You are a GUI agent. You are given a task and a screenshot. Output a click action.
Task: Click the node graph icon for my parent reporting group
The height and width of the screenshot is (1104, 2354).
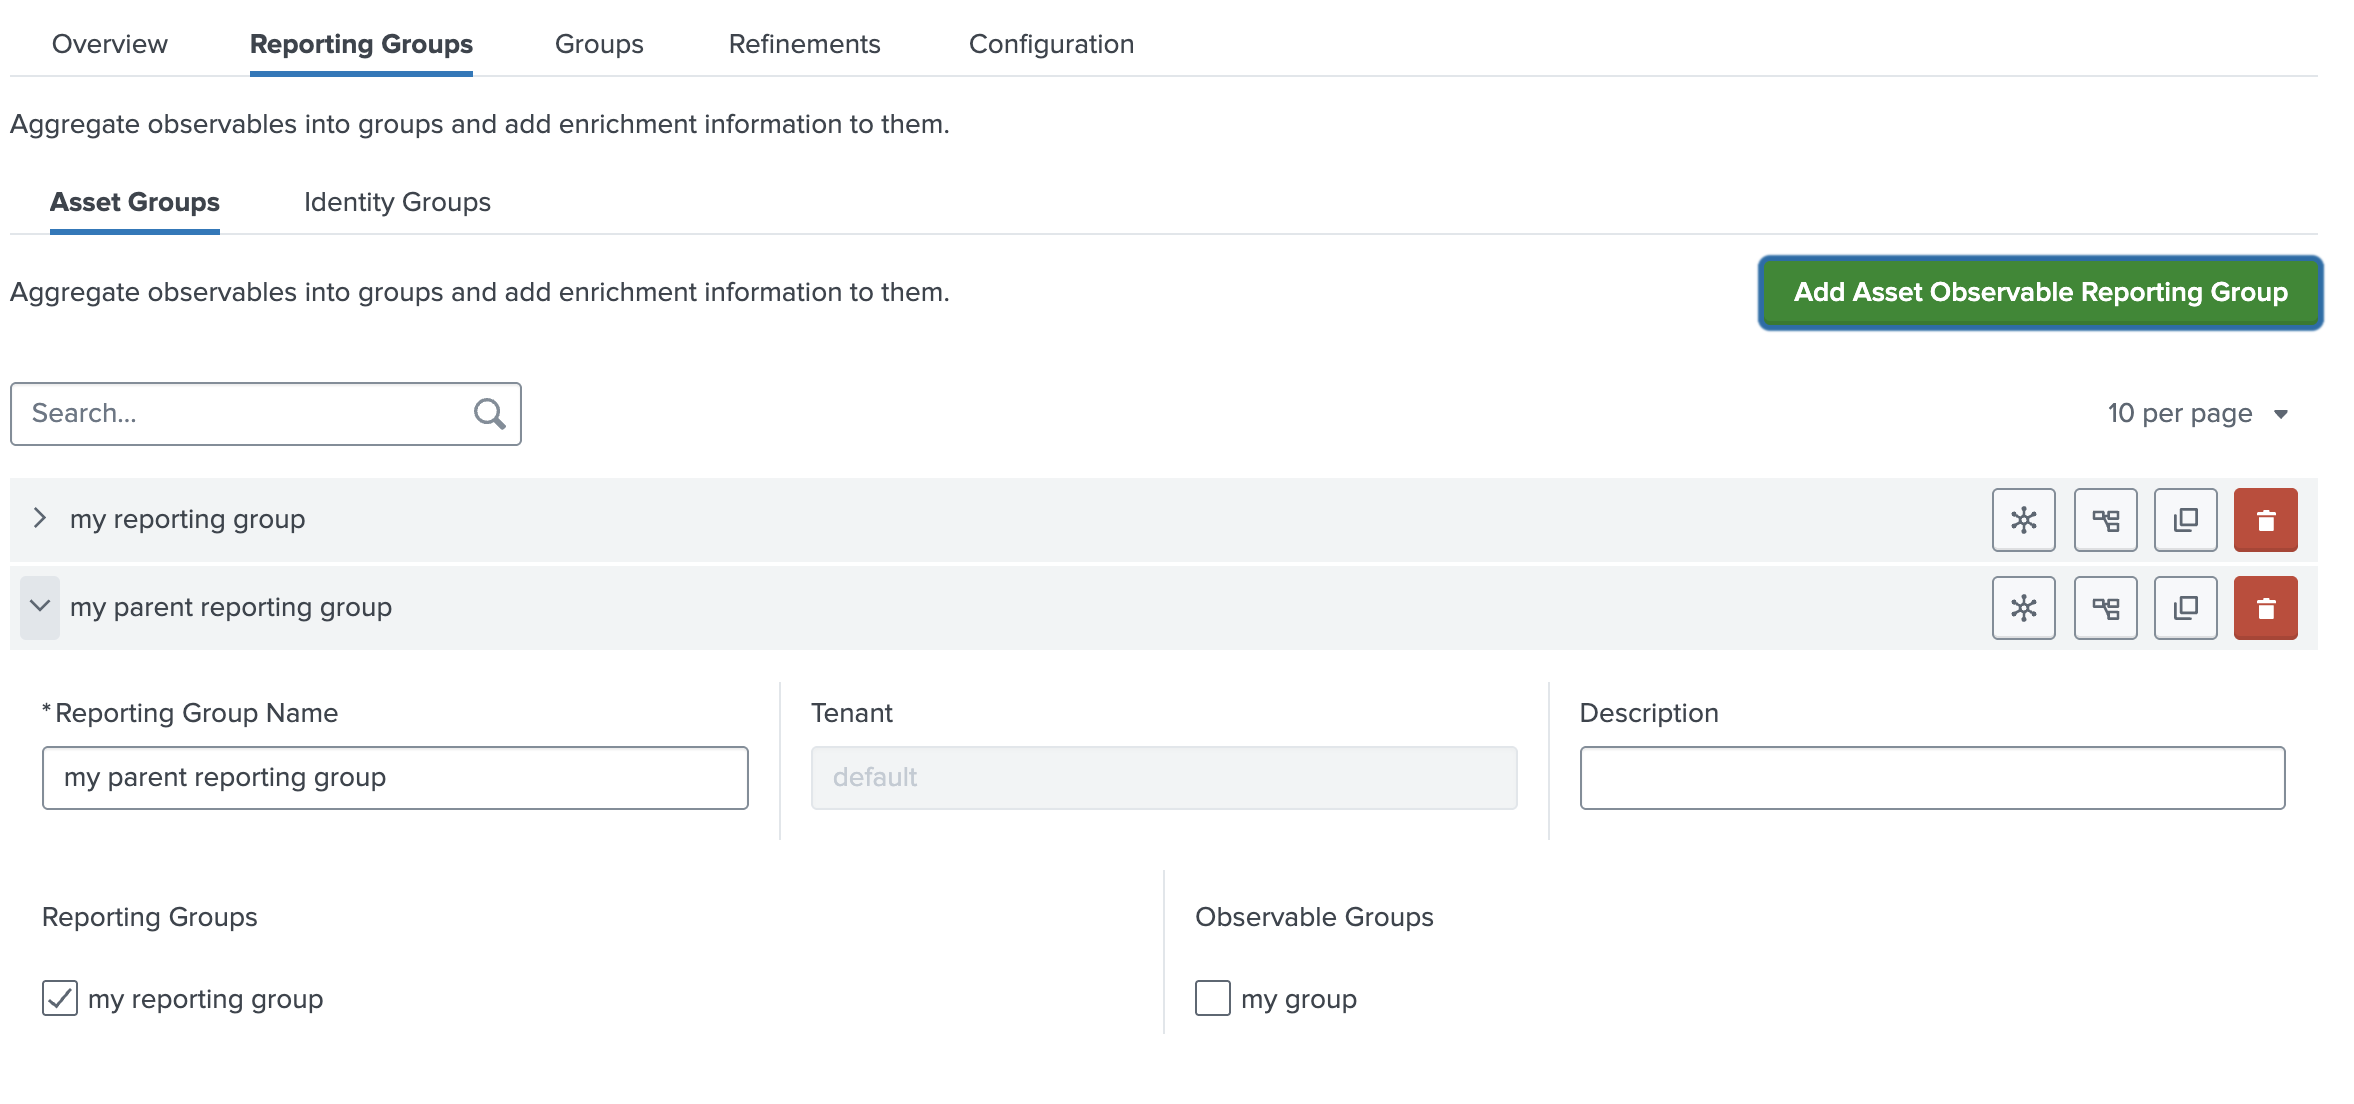pos(2022,607)
